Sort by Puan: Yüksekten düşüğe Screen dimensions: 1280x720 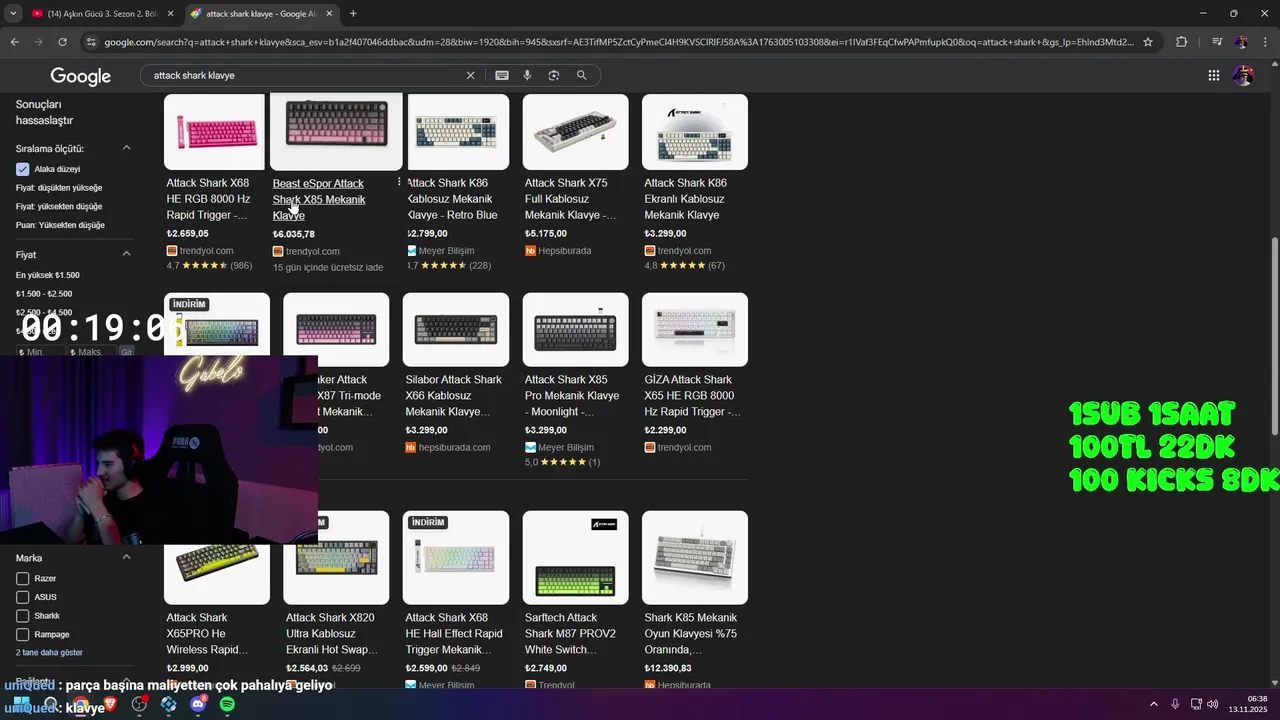tap(60, 225)
